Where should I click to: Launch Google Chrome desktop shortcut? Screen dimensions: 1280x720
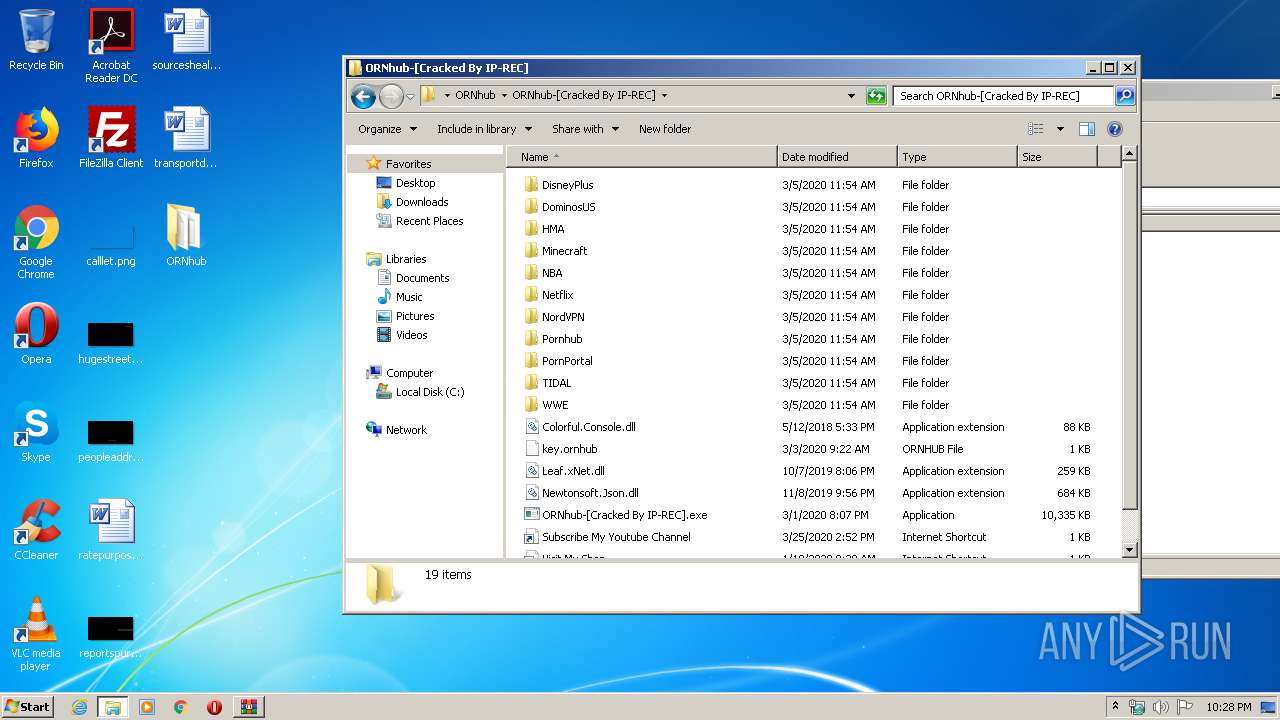36,242
